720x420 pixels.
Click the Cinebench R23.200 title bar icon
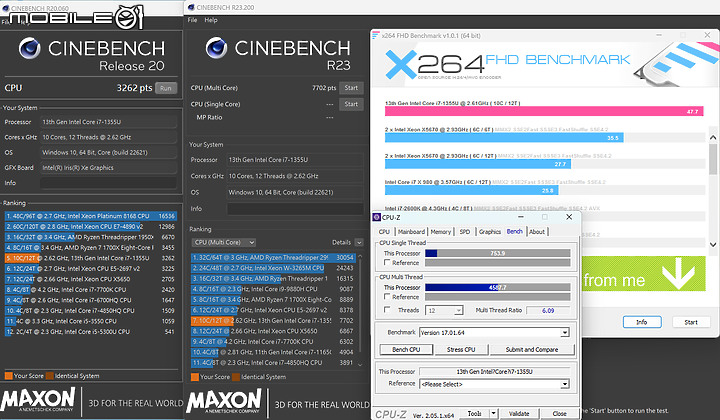coord(191,7)
